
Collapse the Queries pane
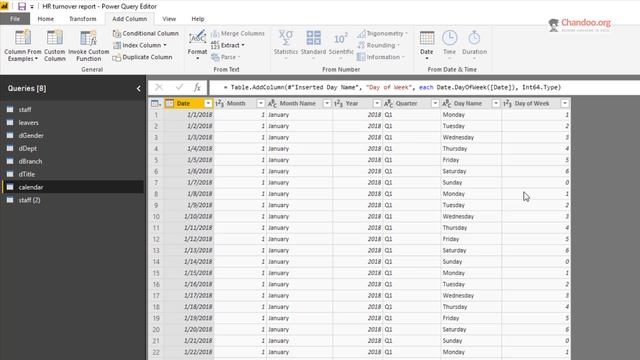coord(139,89)
